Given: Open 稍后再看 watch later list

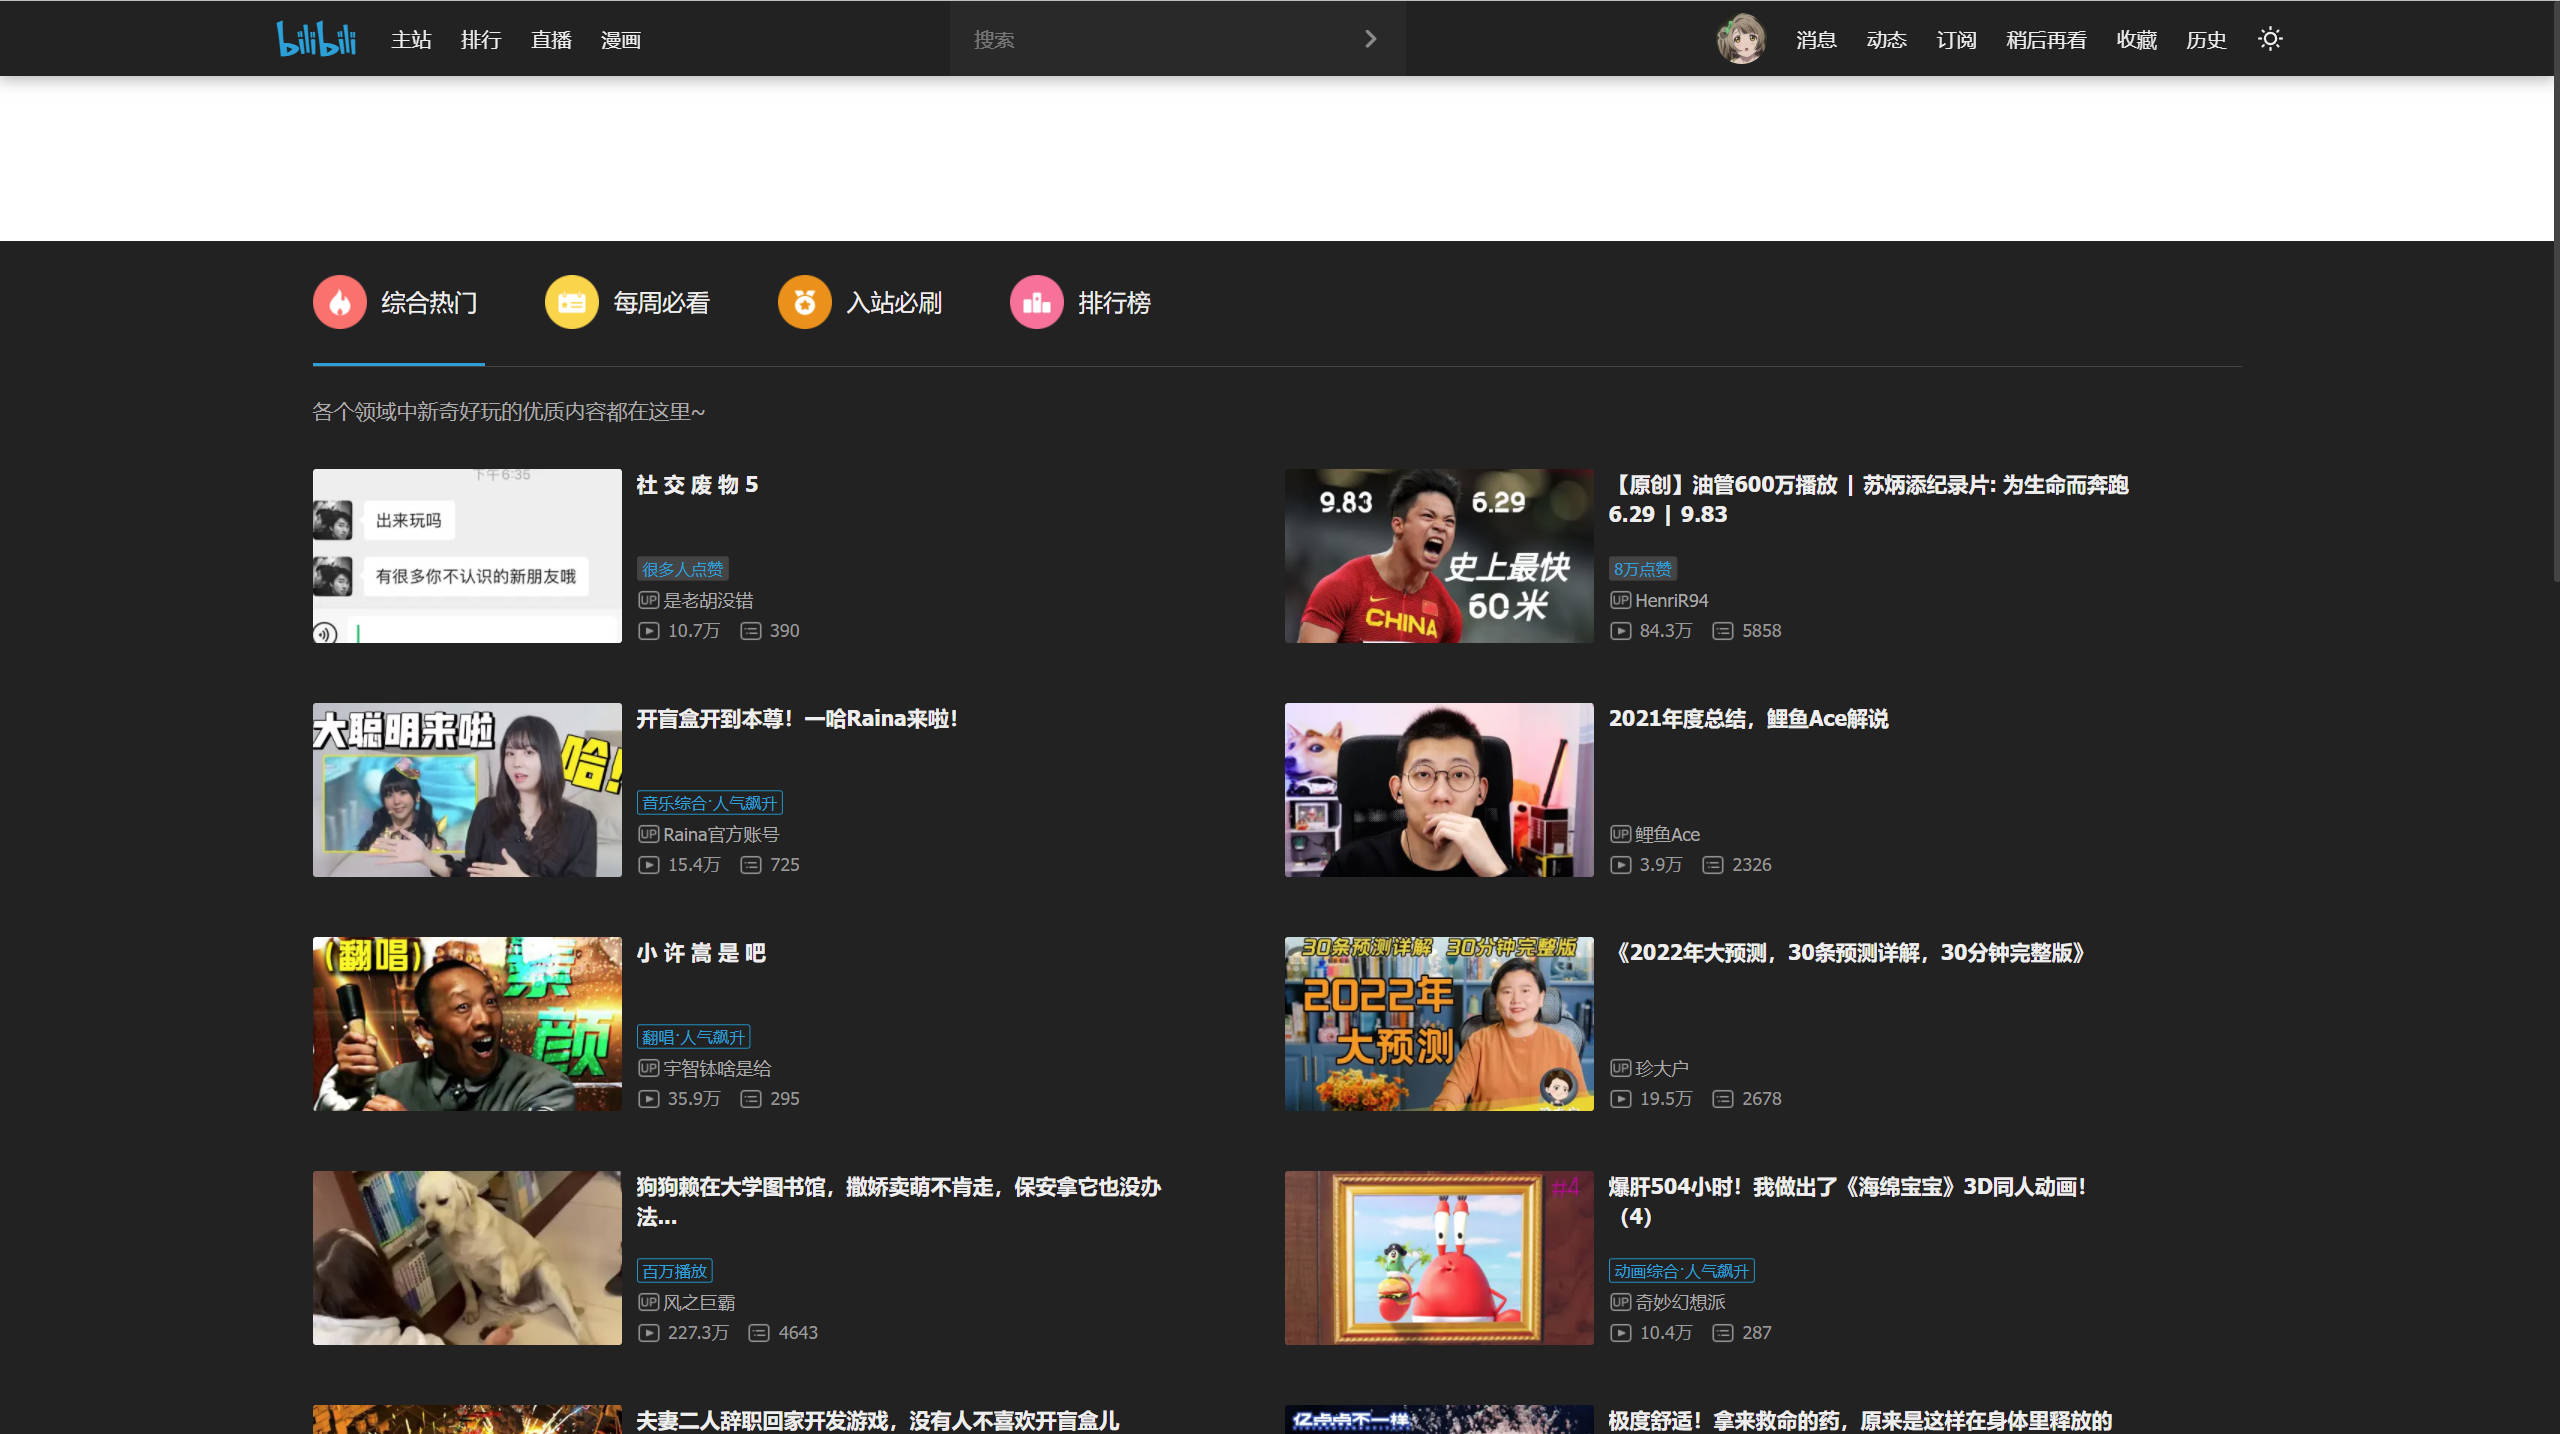Looking at the screenshot, I should pos(2046,40).
